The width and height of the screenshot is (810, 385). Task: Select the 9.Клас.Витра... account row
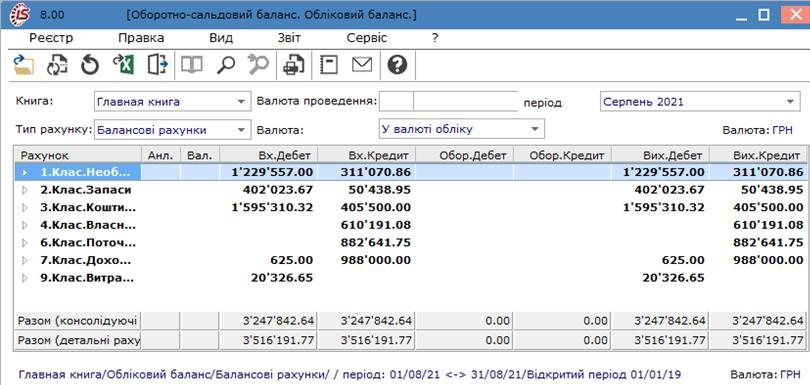[410, 278]
